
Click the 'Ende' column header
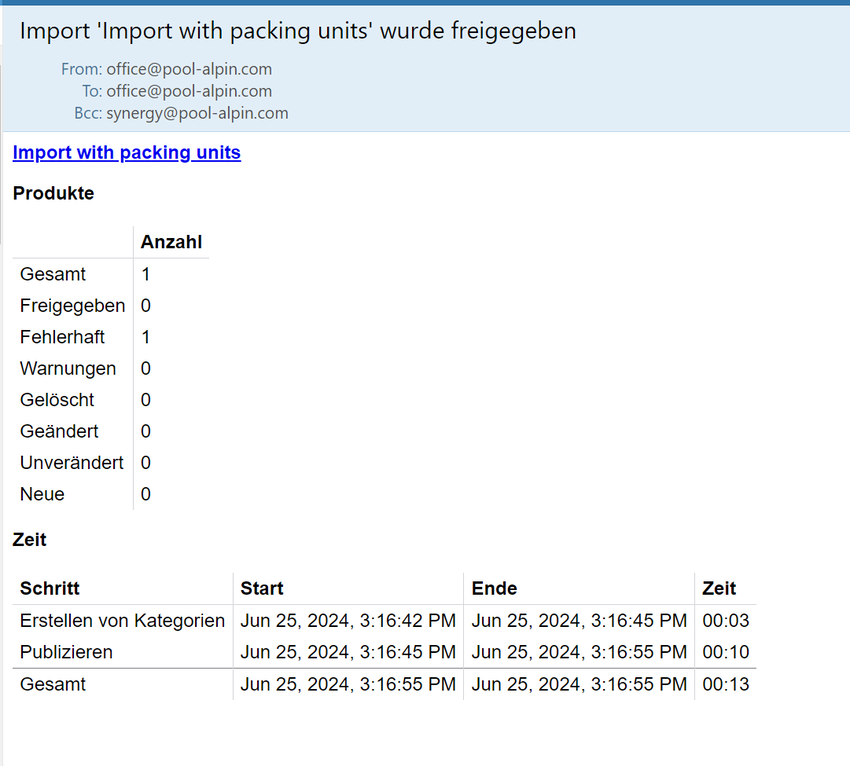coord(494,589)
